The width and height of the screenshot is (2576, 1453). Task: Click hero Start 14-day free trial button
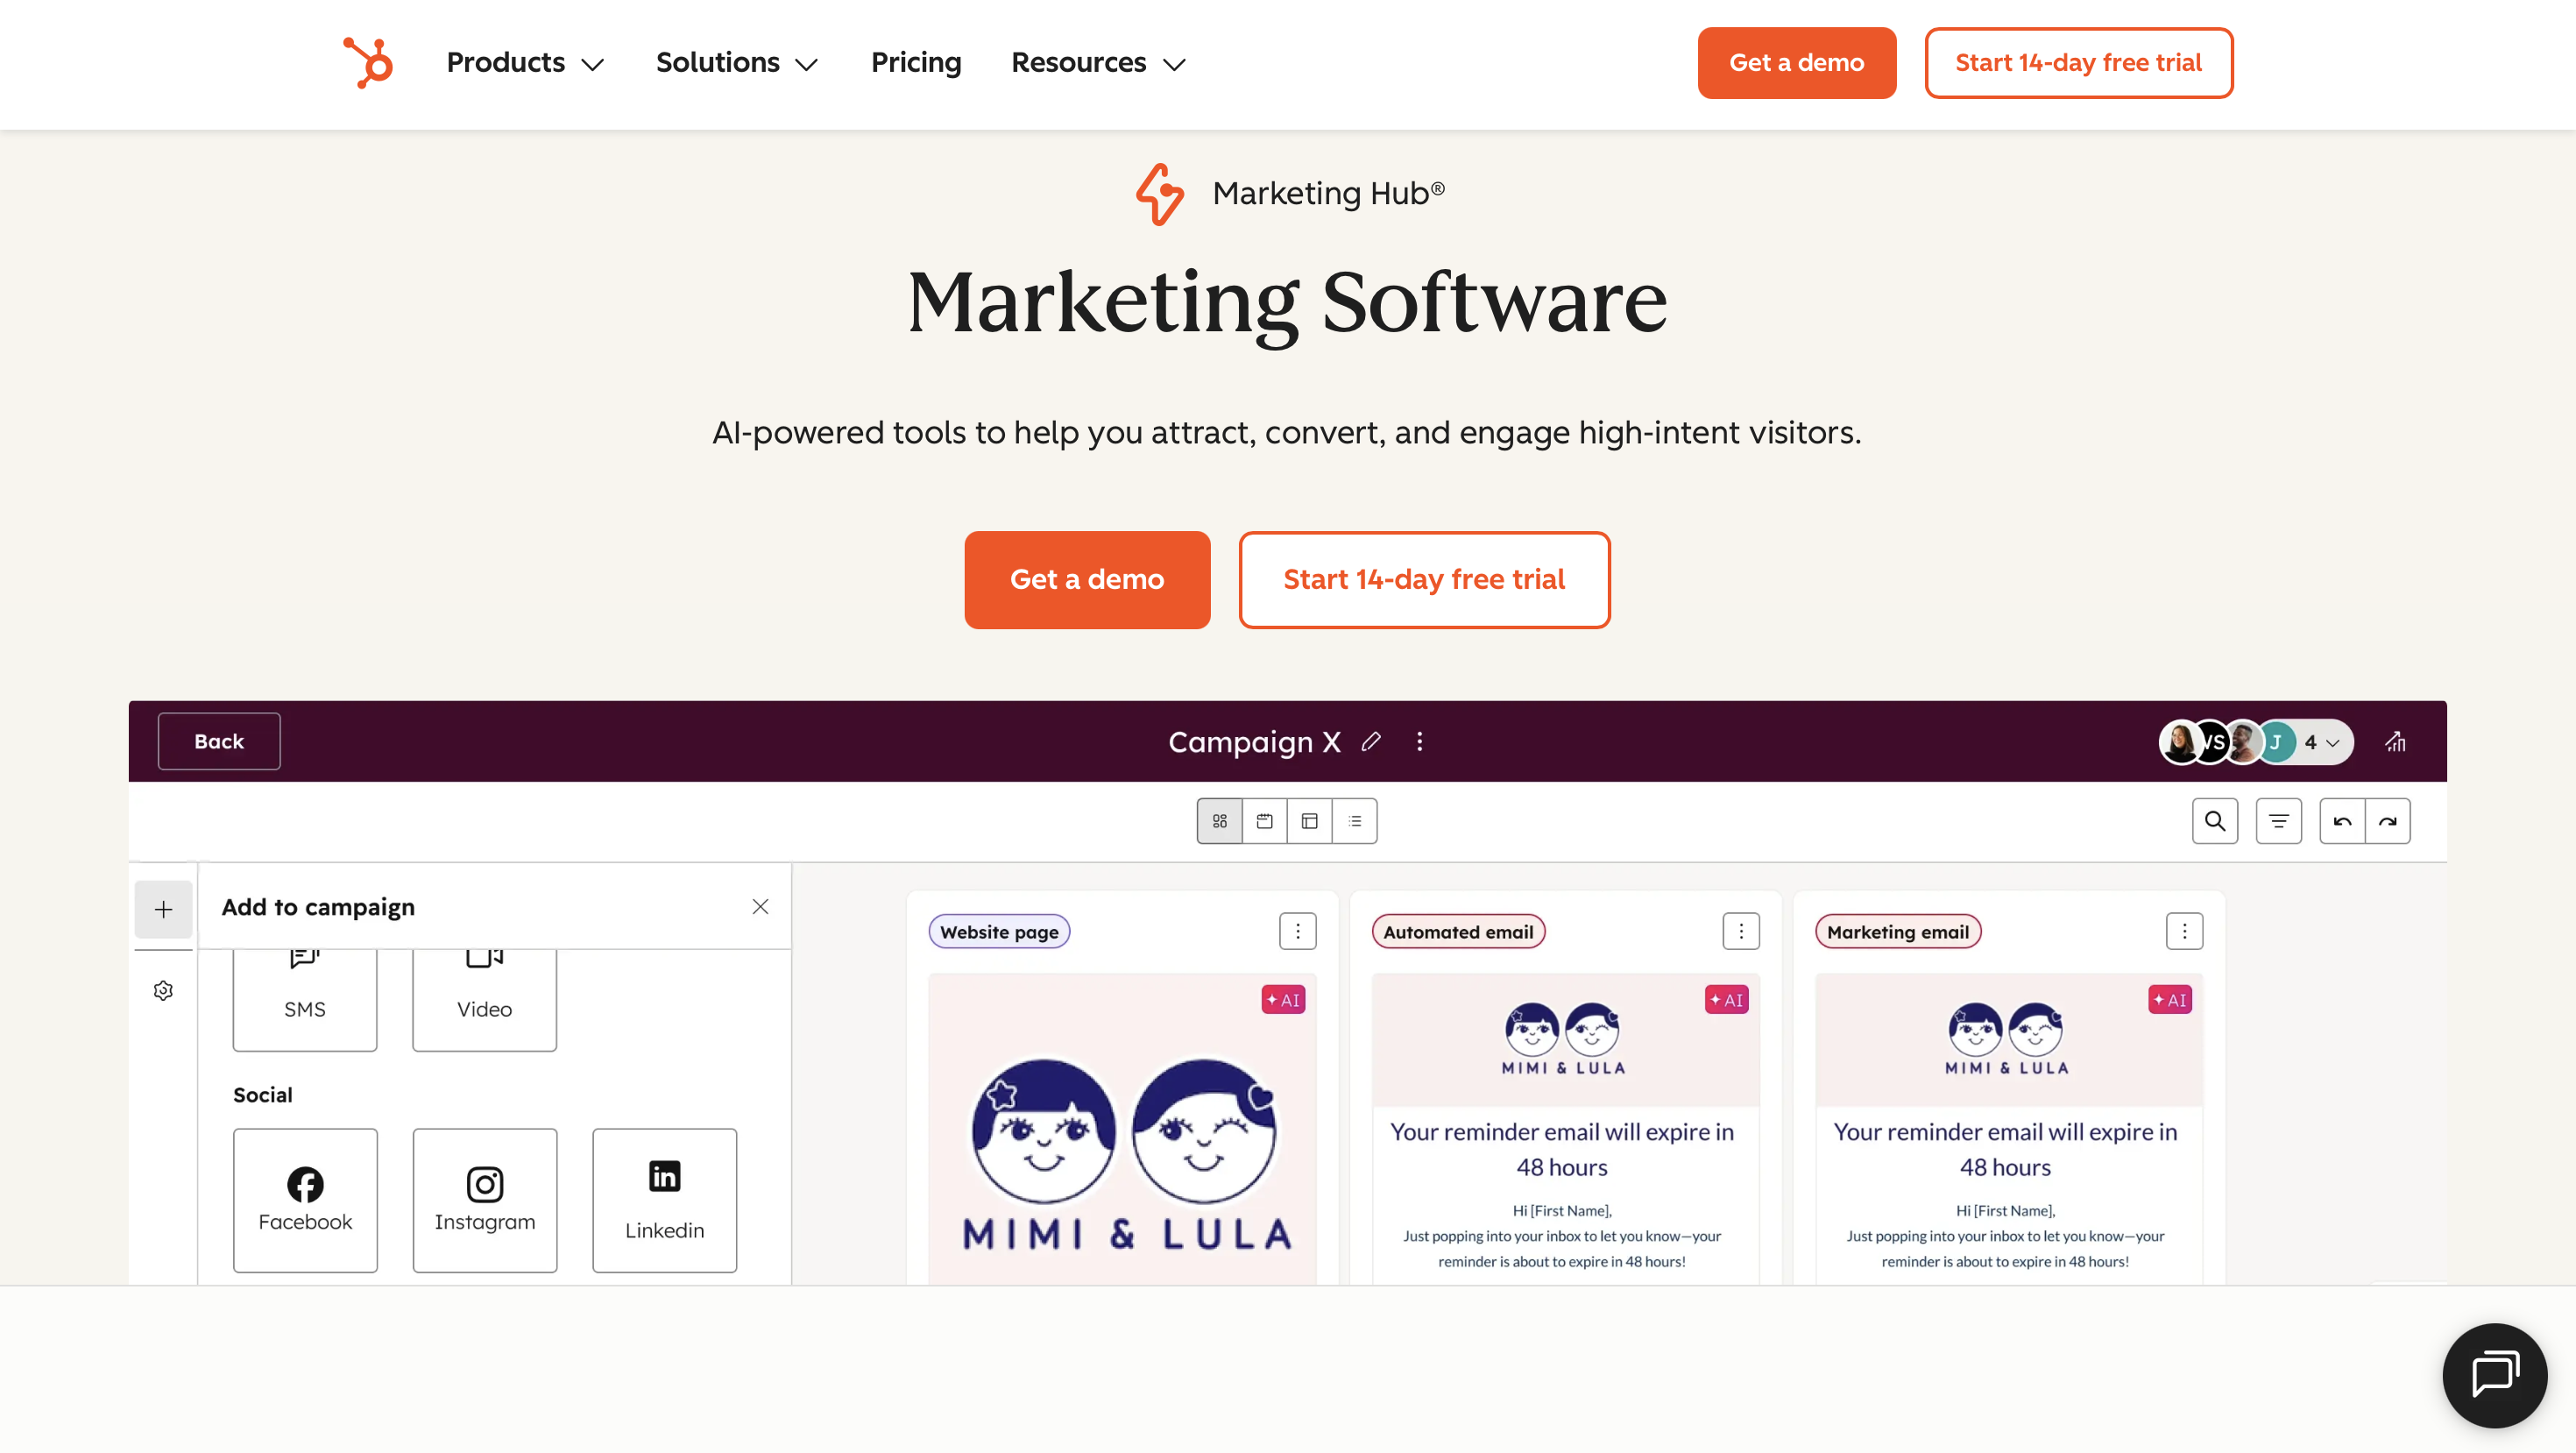pyautogui.click(x=1424, y=580)
